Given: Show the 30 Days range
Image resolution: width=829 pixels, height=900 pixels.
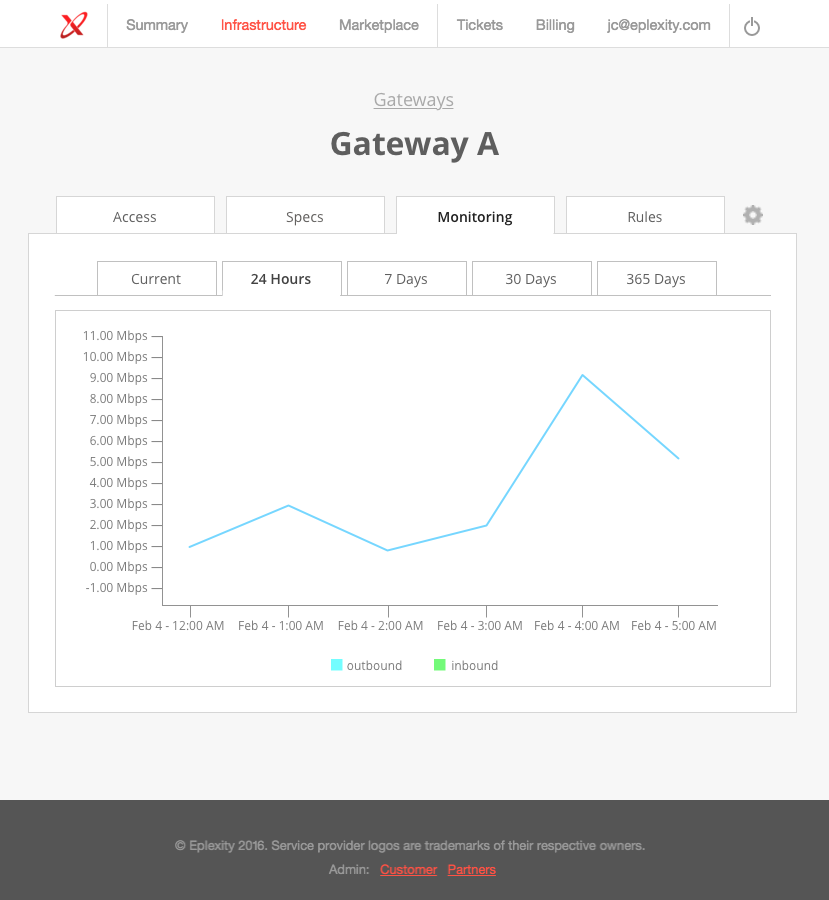Looking at the screenshot, I should click(x=532, y=278).
